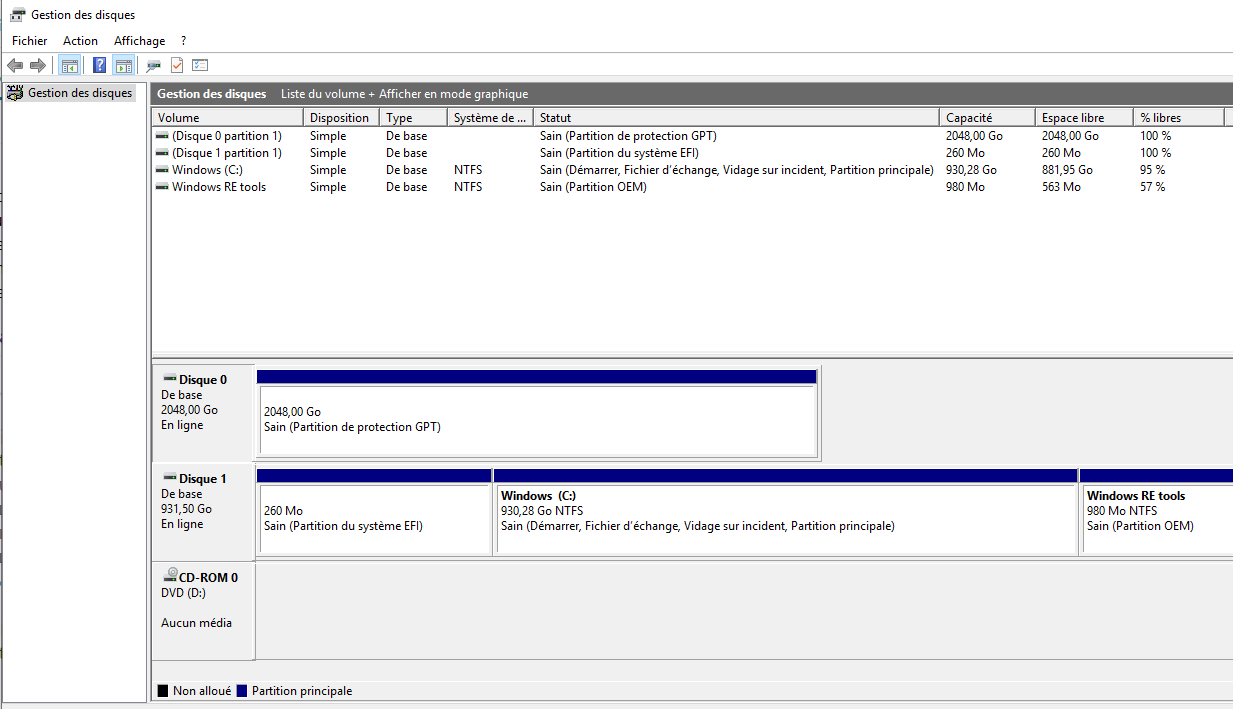Toggle the action pane toolbar button
Viewport: 1233px width, 709px height.
coord(123,66)
